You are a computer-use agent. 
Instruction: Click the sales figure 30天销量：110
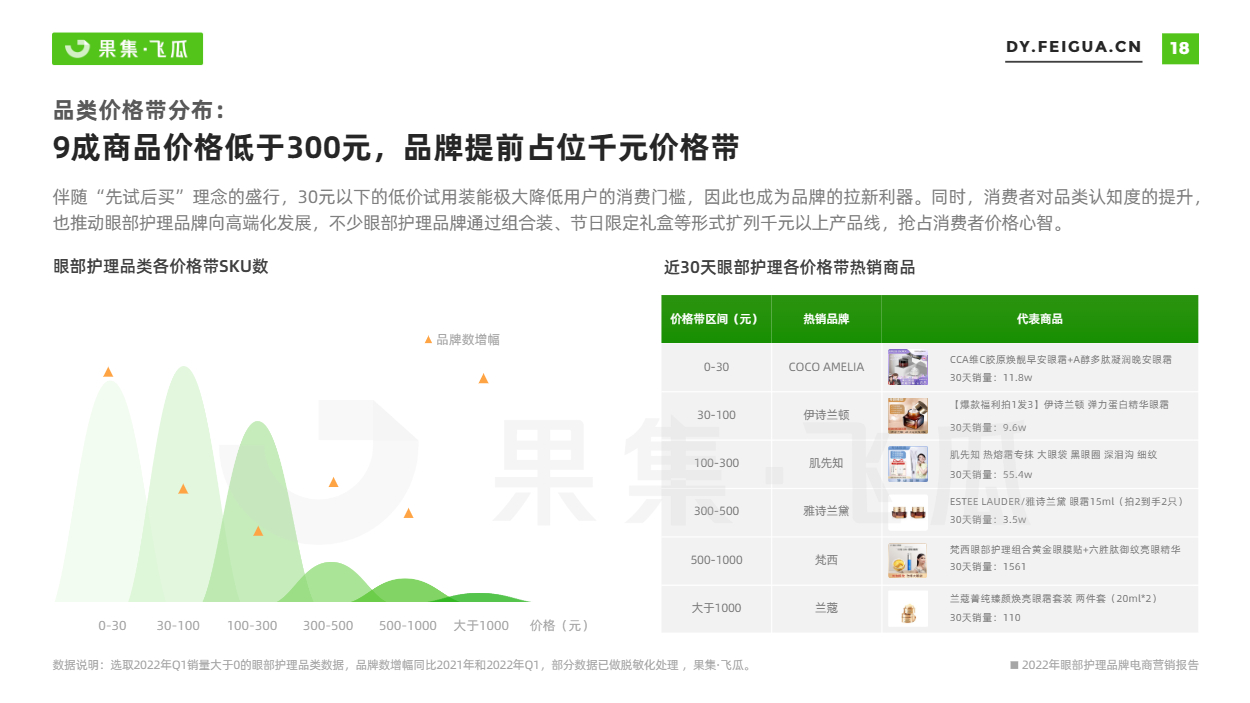(x=985, y=617)
